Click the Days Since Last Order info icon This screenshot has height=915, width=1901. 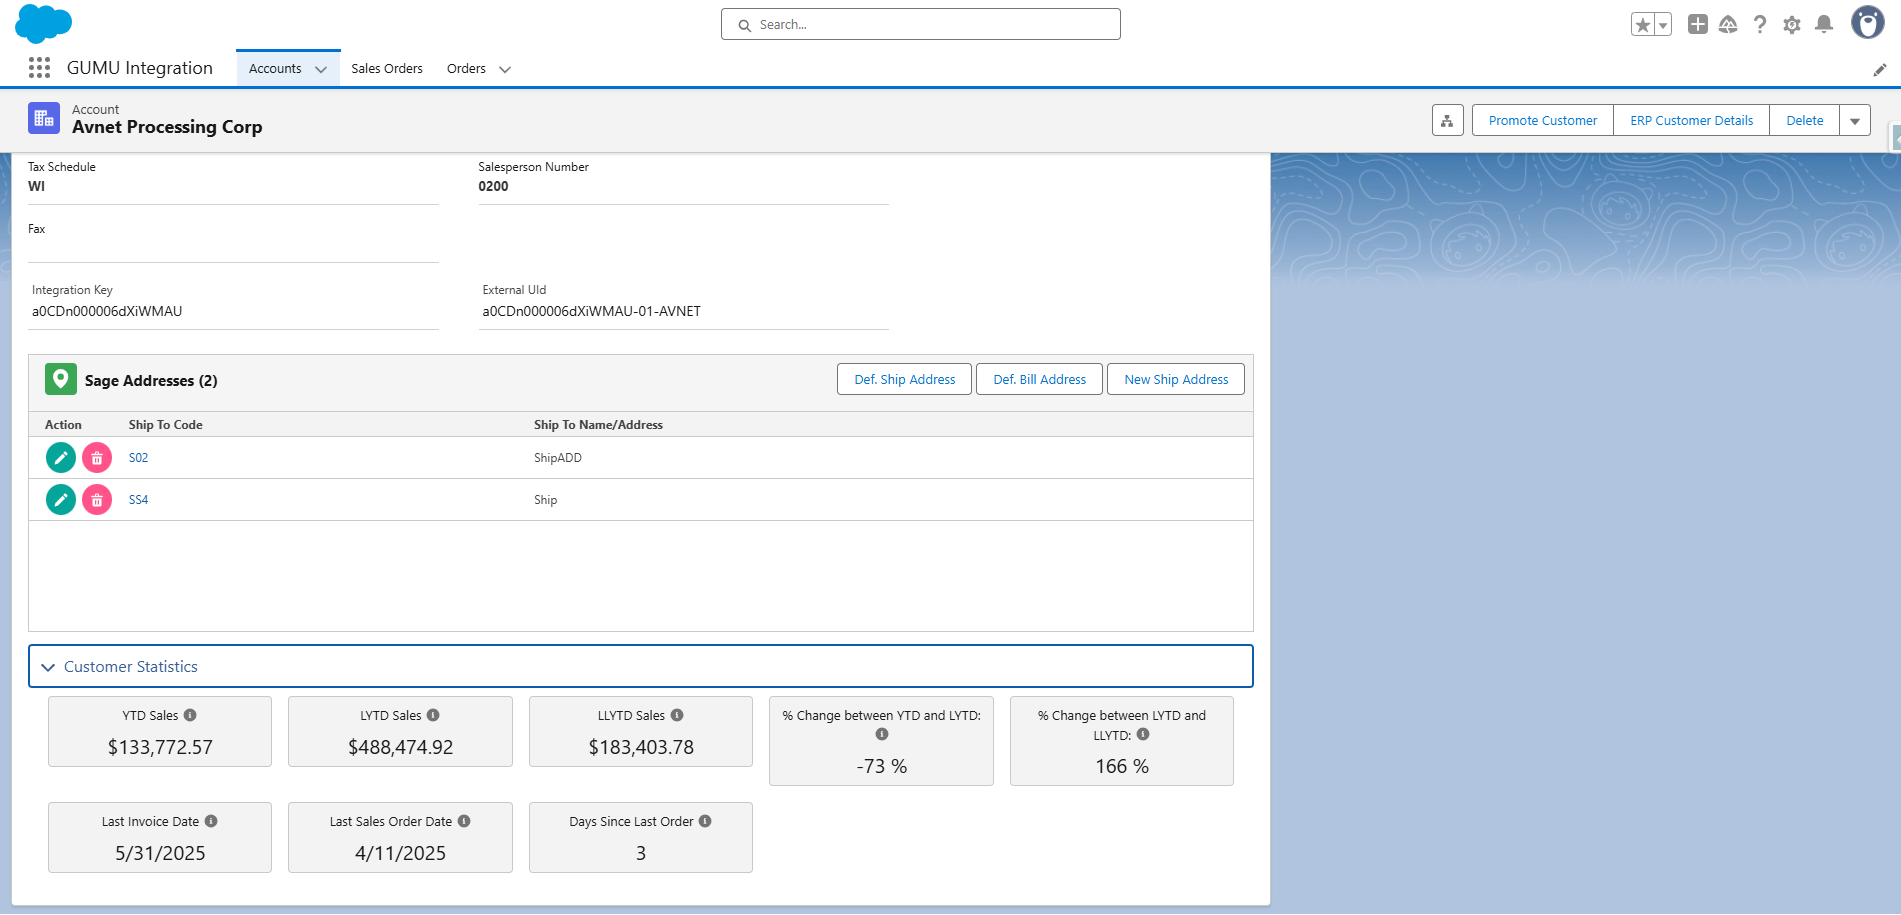click(x=705, y=821)
